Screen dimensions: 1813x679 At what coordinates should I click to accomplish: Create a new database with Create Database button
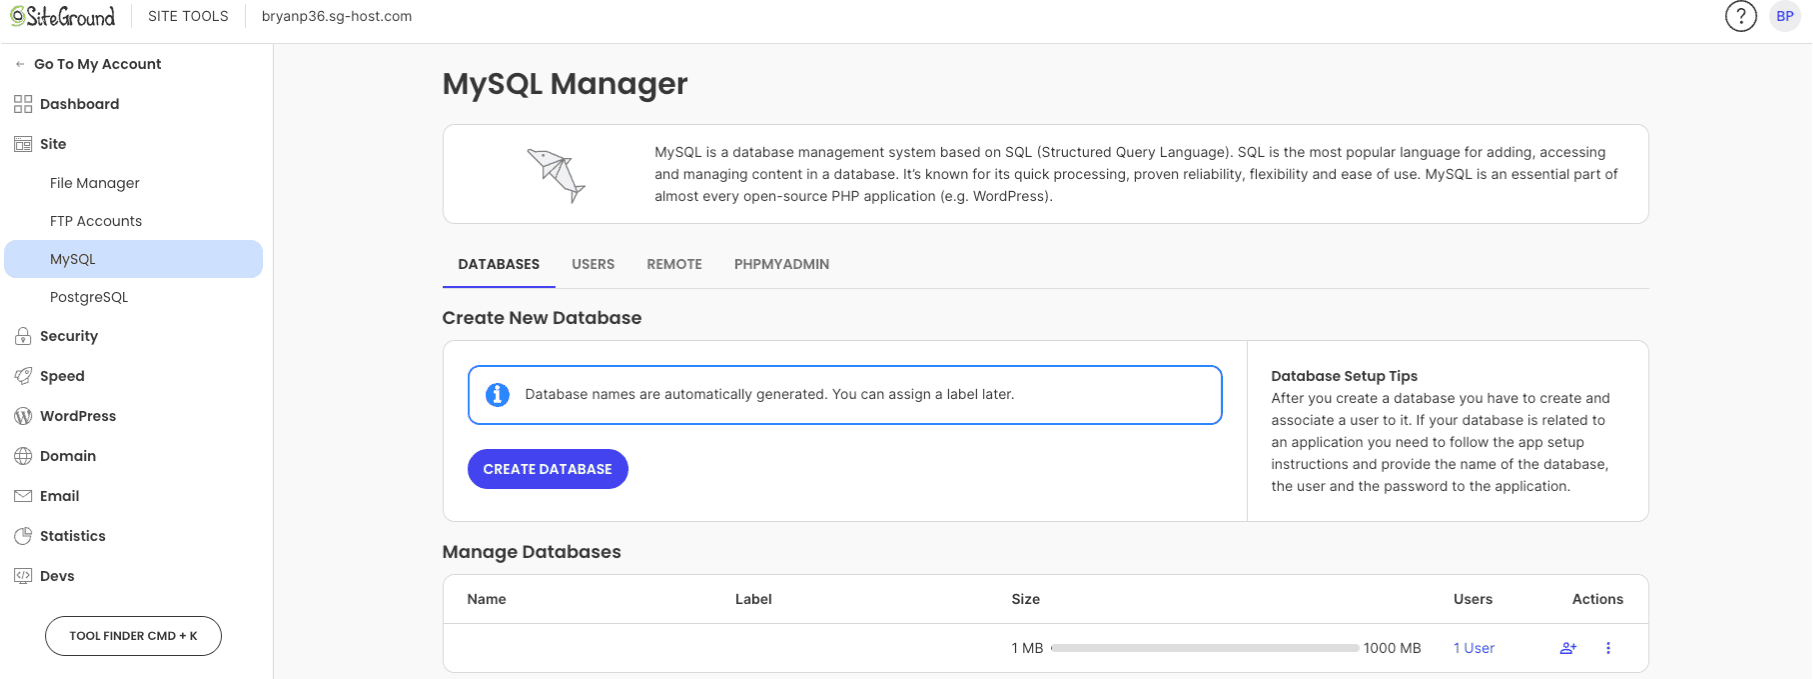coord(548,469)
